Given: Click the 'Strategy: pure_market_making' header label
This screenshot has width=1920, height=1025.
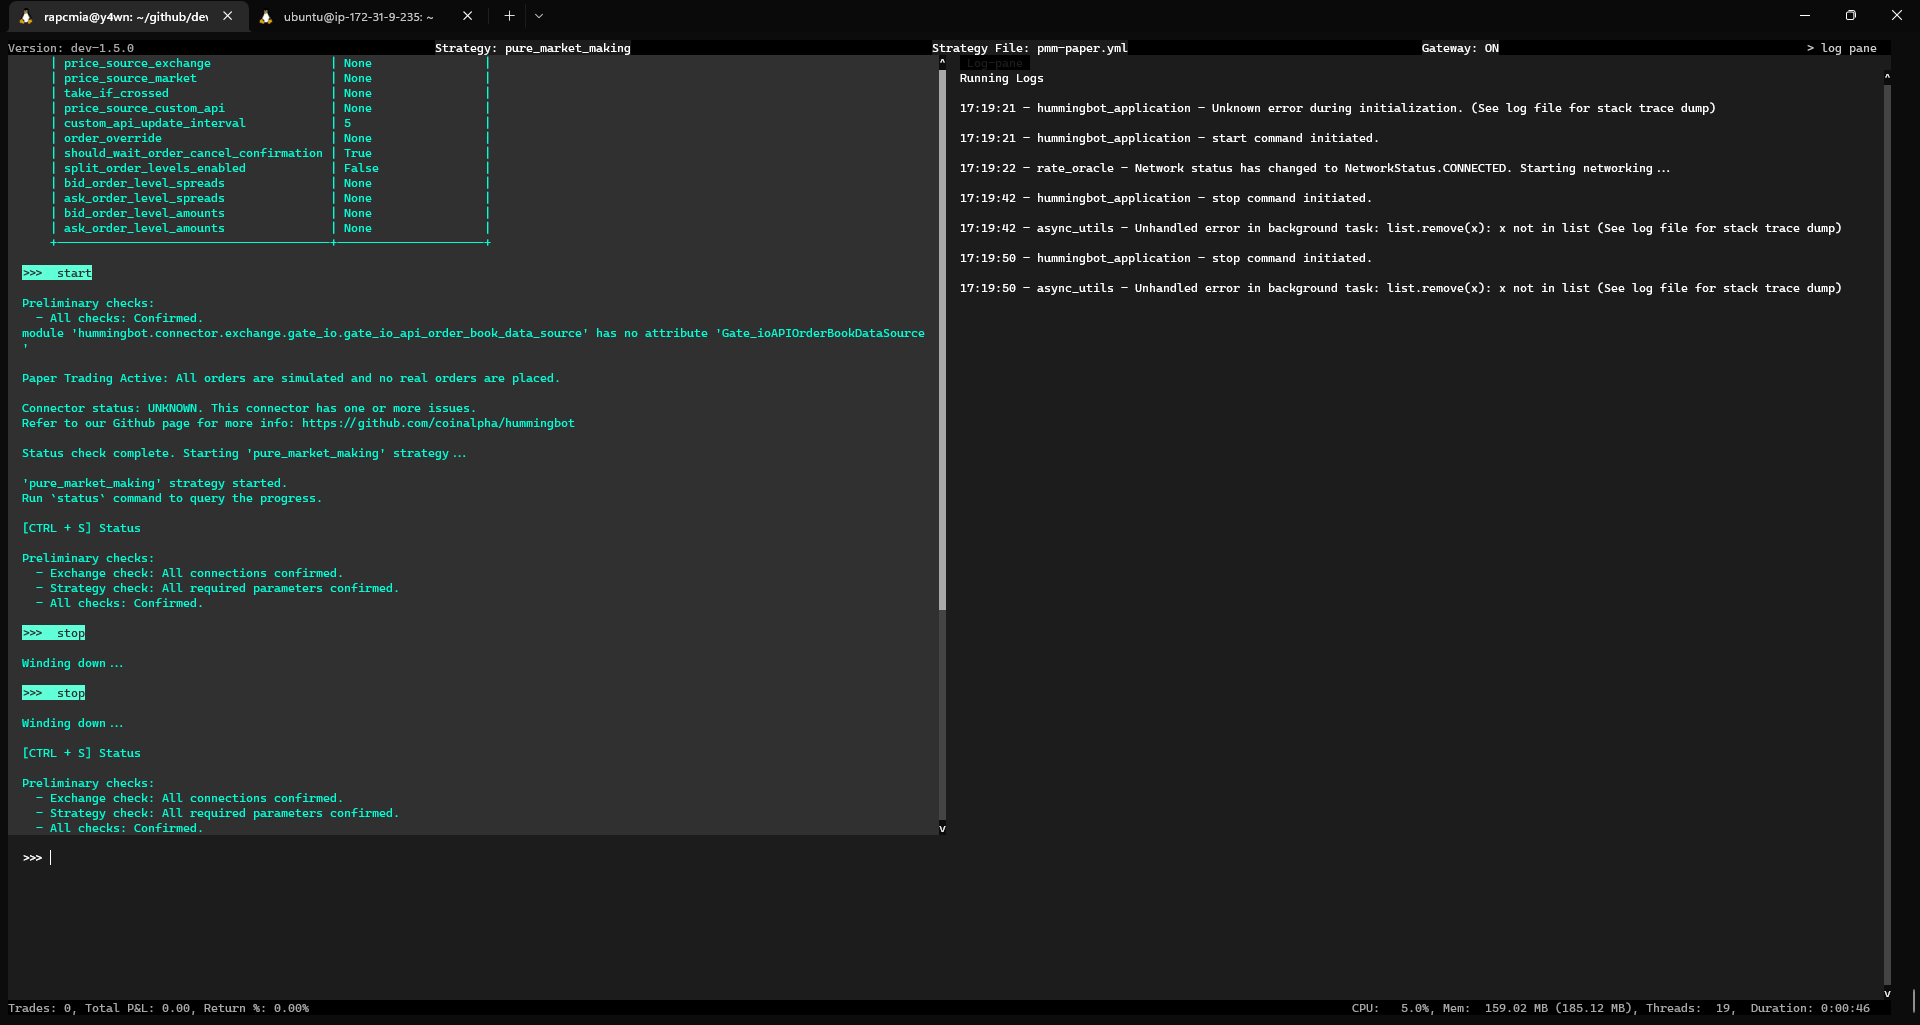Looking at the screenshot, I should coord(533,47).
